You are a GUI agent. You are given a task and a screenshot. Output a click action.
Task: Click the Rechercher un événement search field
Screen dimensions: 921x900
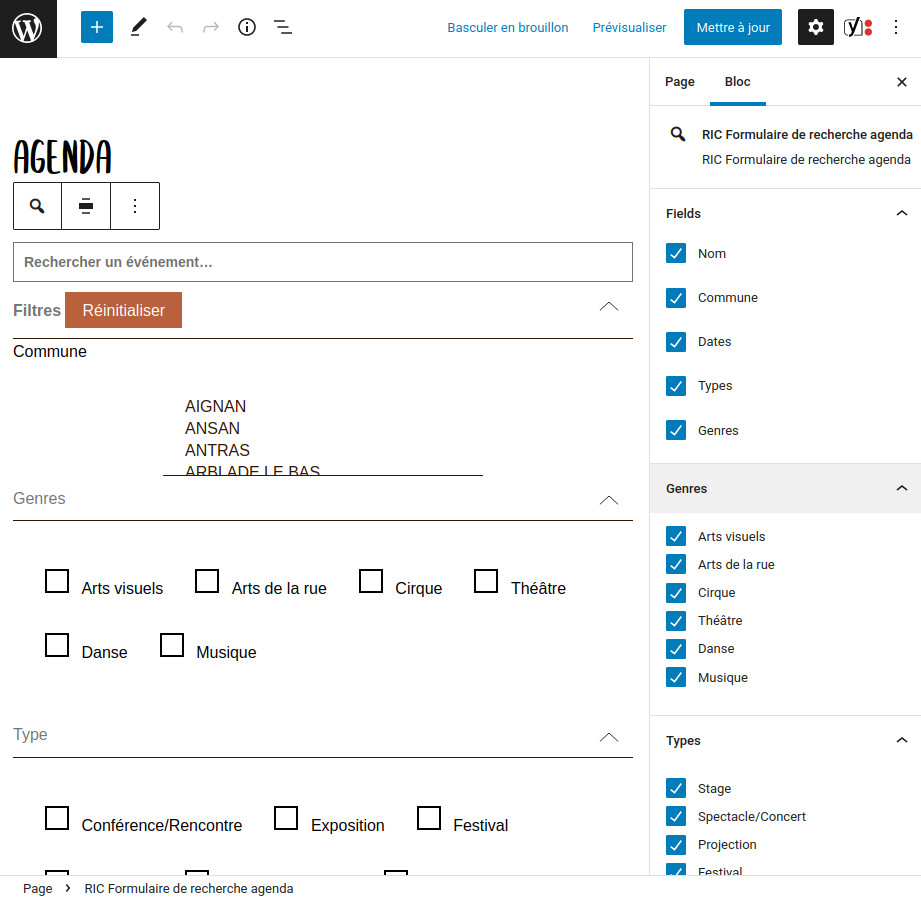(323, 262)
